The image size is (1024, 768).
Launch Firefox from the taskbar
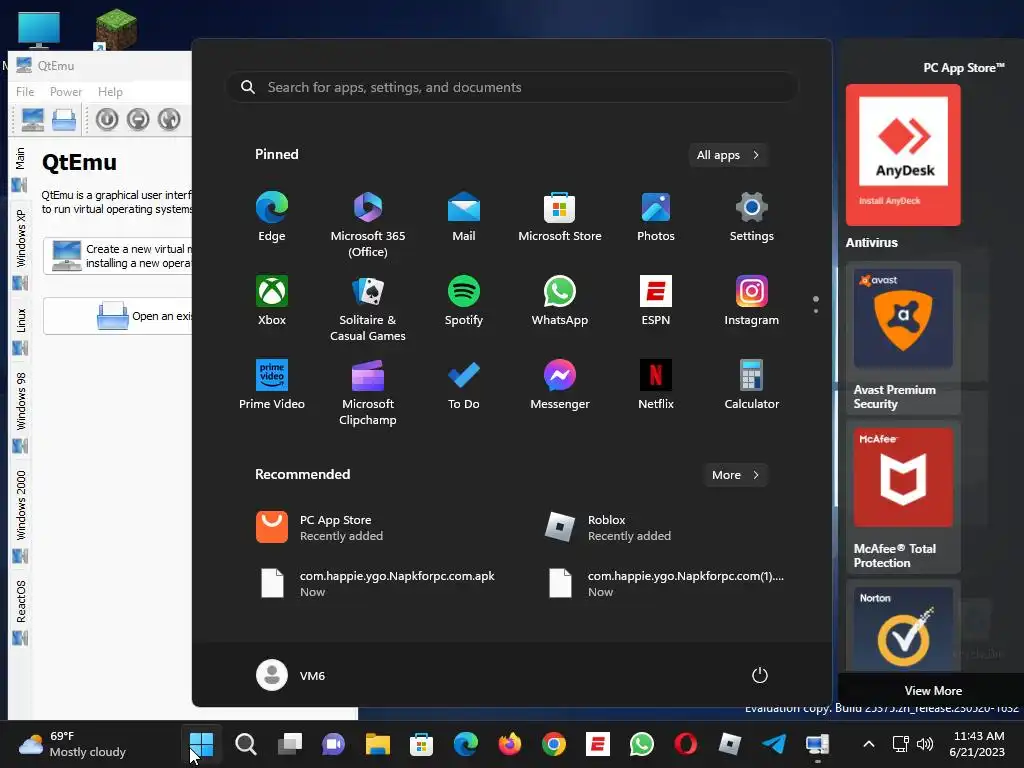tap(509, 744)
